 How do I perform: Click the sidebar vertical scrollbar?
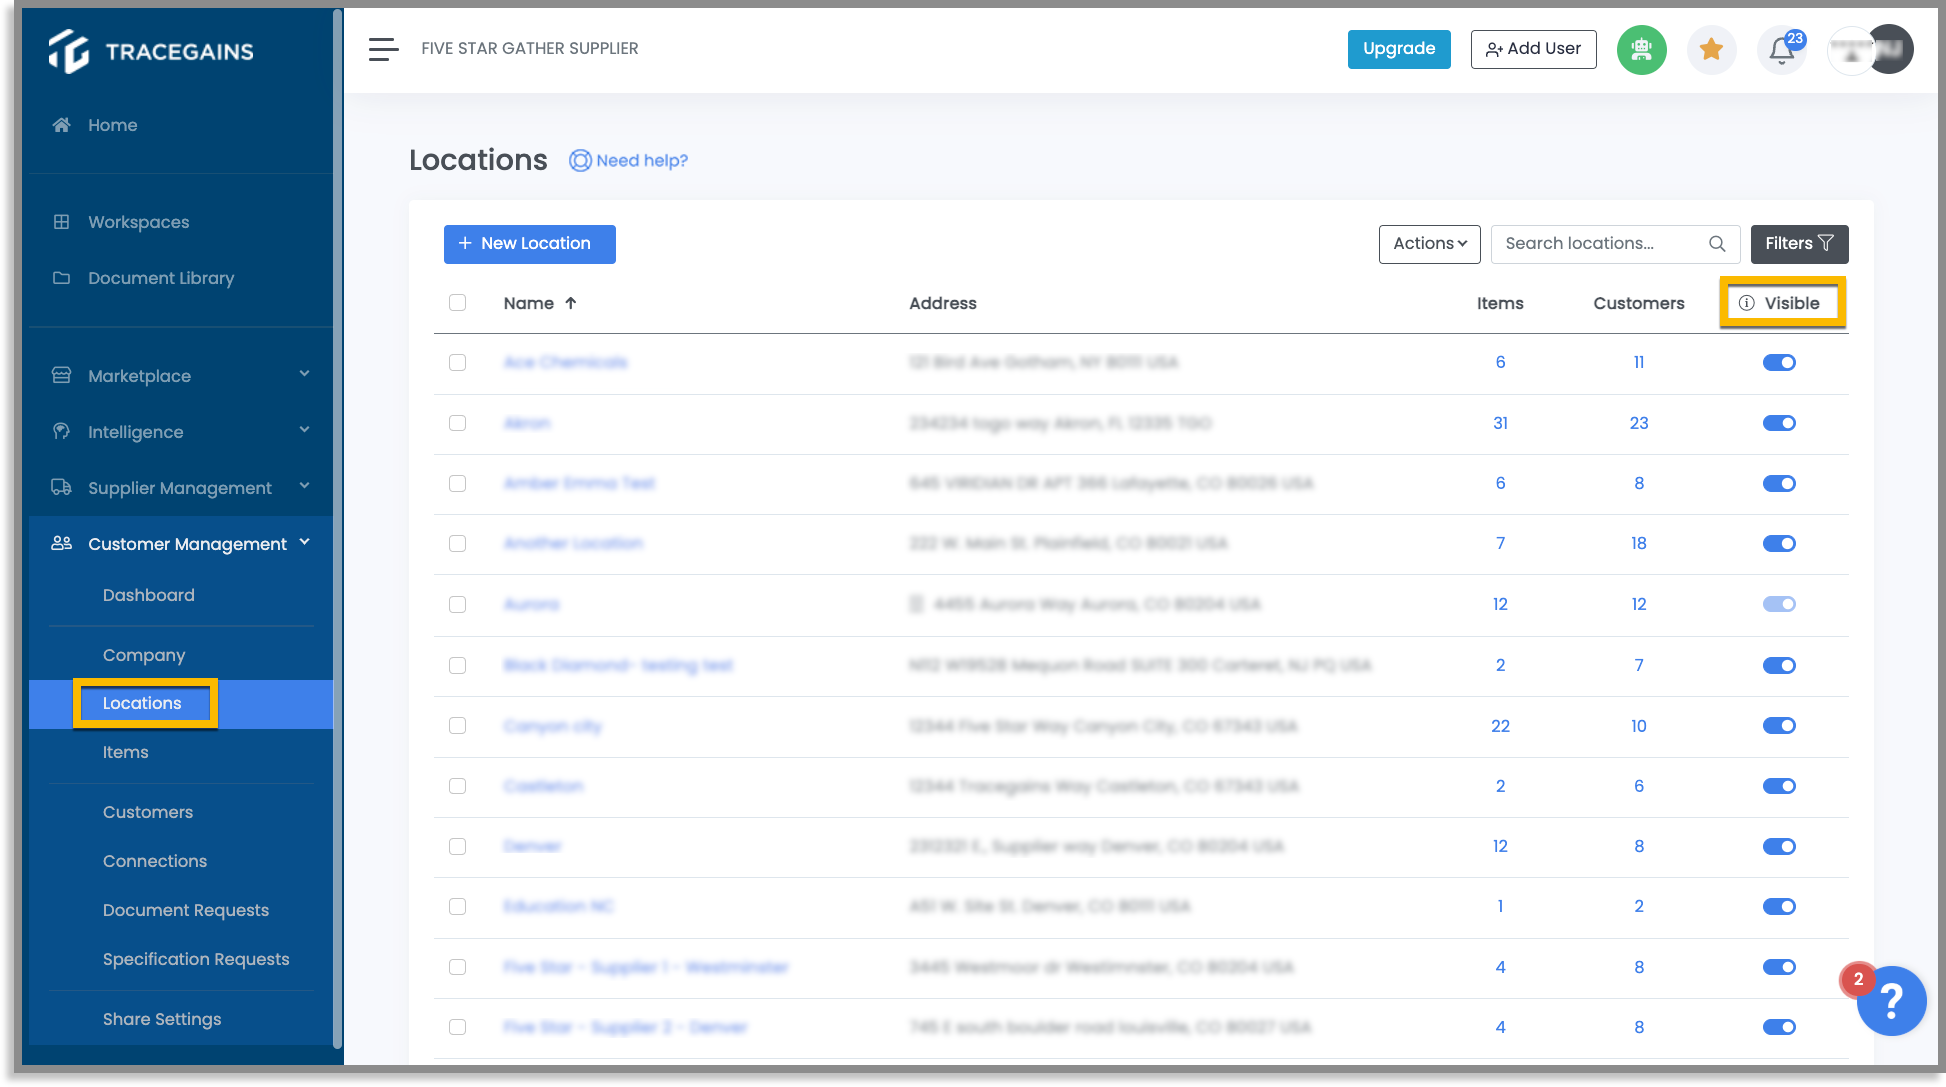pos(338,527)
